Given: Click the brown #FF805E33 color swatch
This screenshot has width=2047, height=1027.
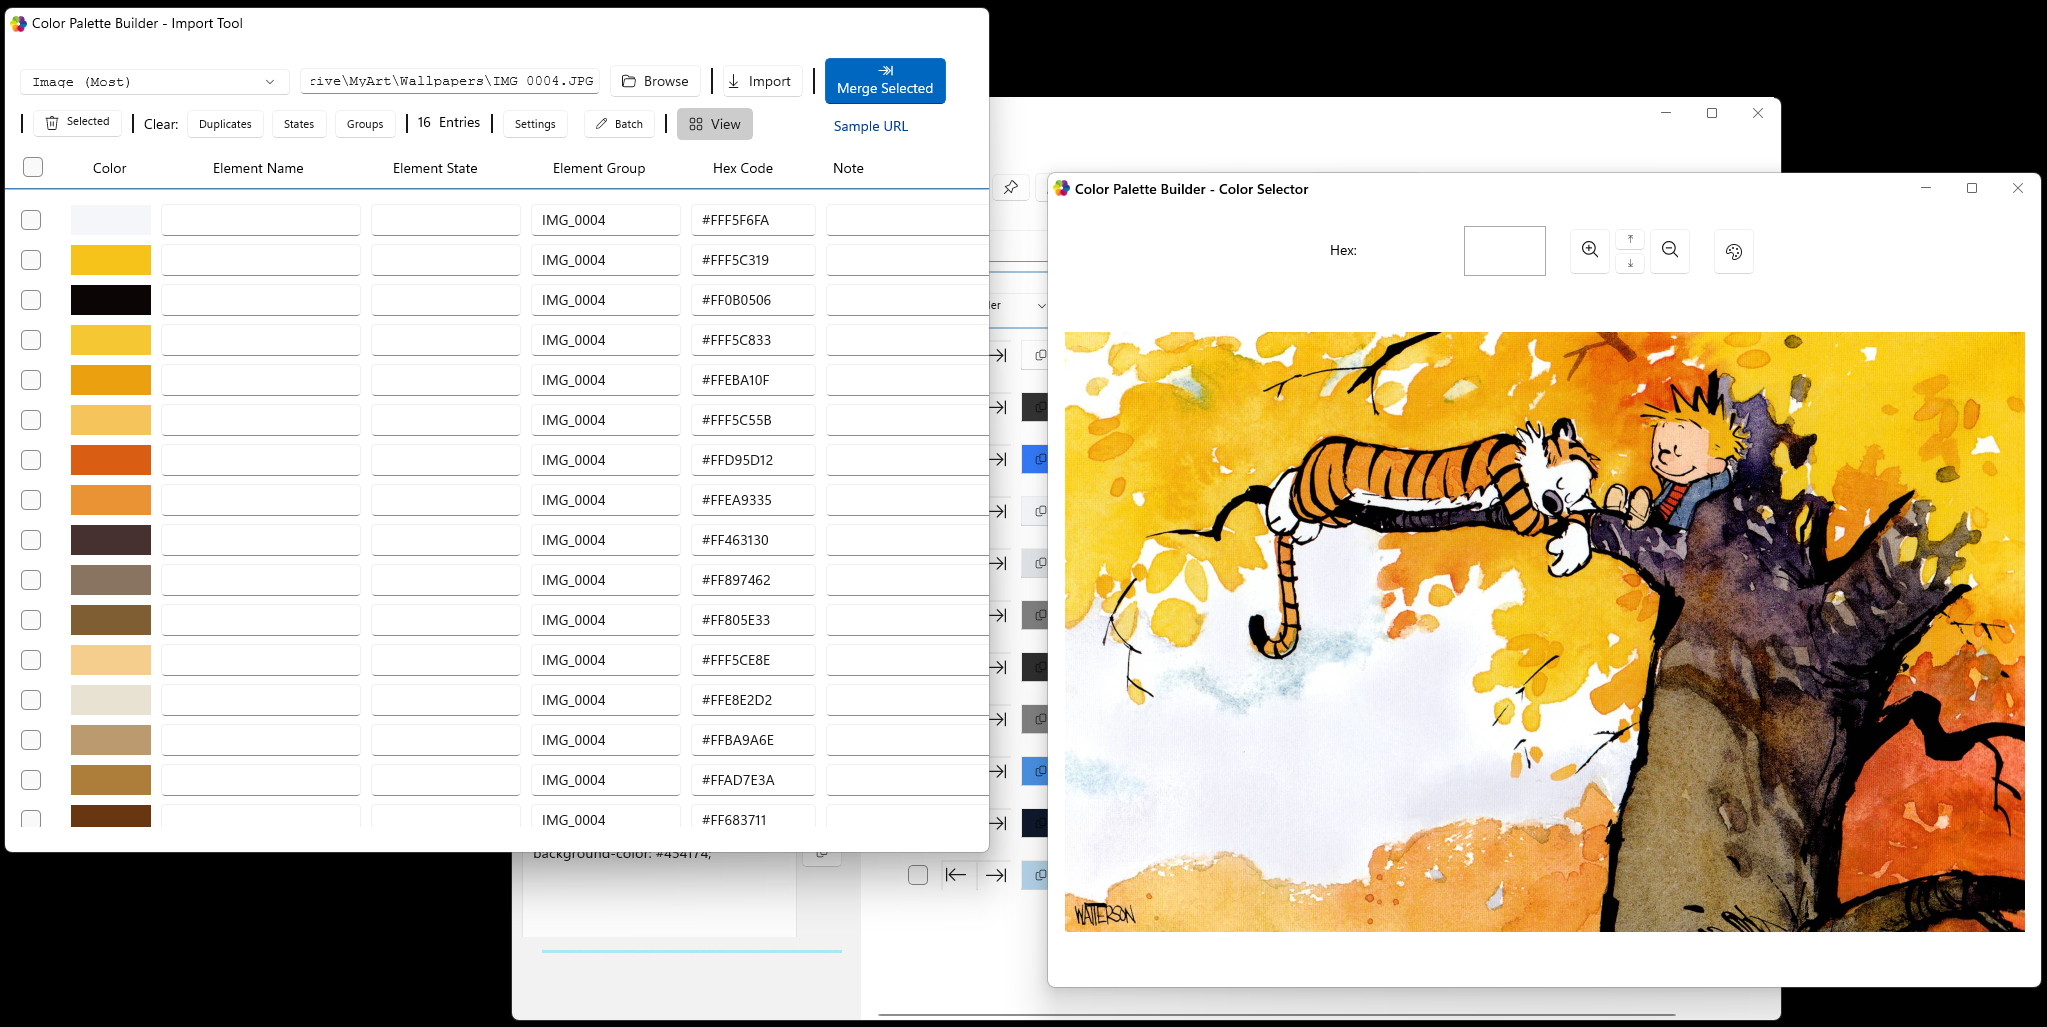Looking at the screenshot, I should click(x=111, y=620).
